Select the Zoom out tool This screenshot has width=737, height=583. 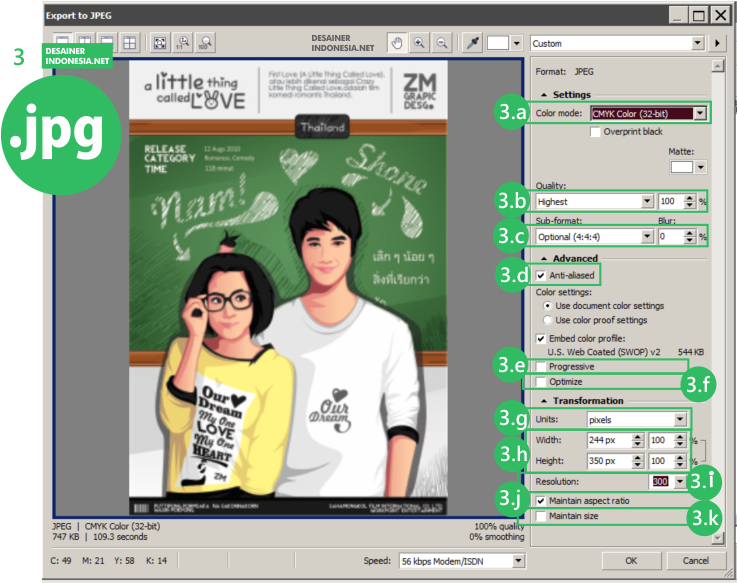pos(442,43)
